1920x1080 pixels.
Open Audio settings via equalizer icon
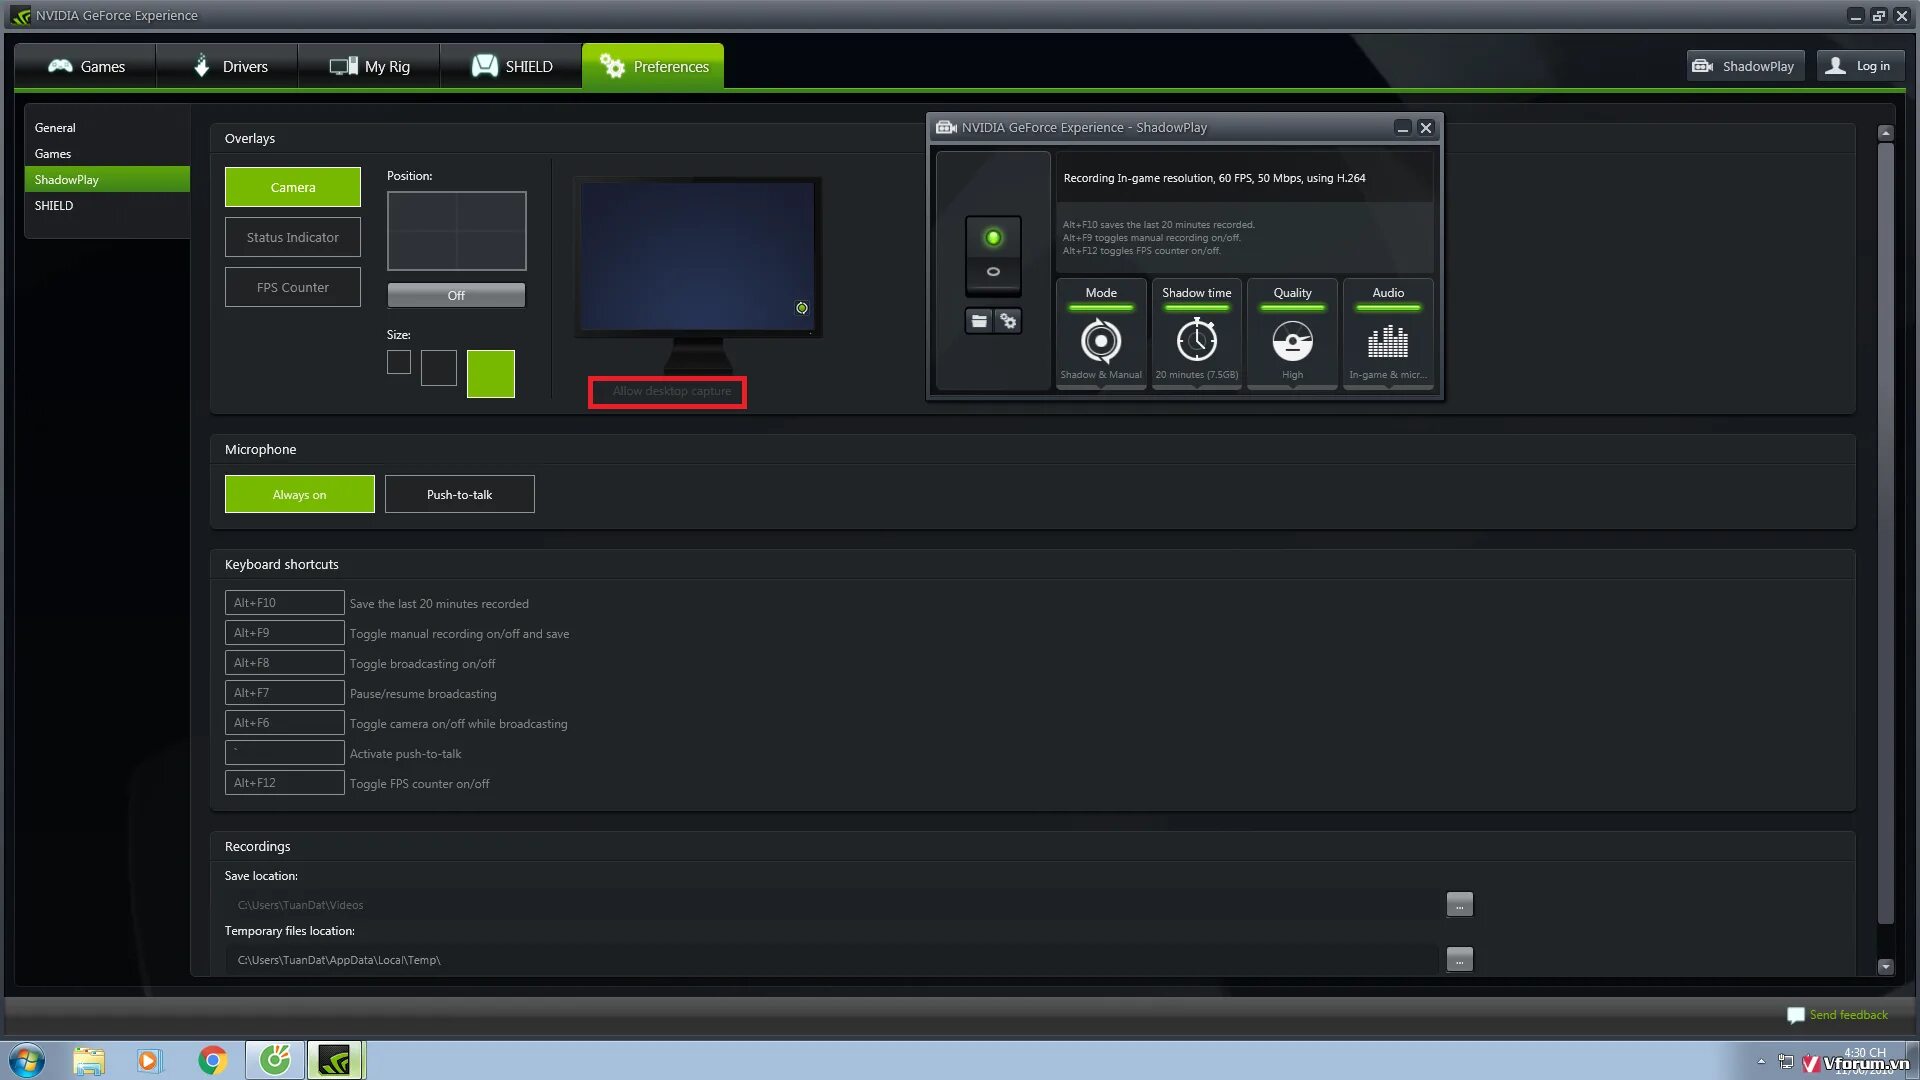1387,340
